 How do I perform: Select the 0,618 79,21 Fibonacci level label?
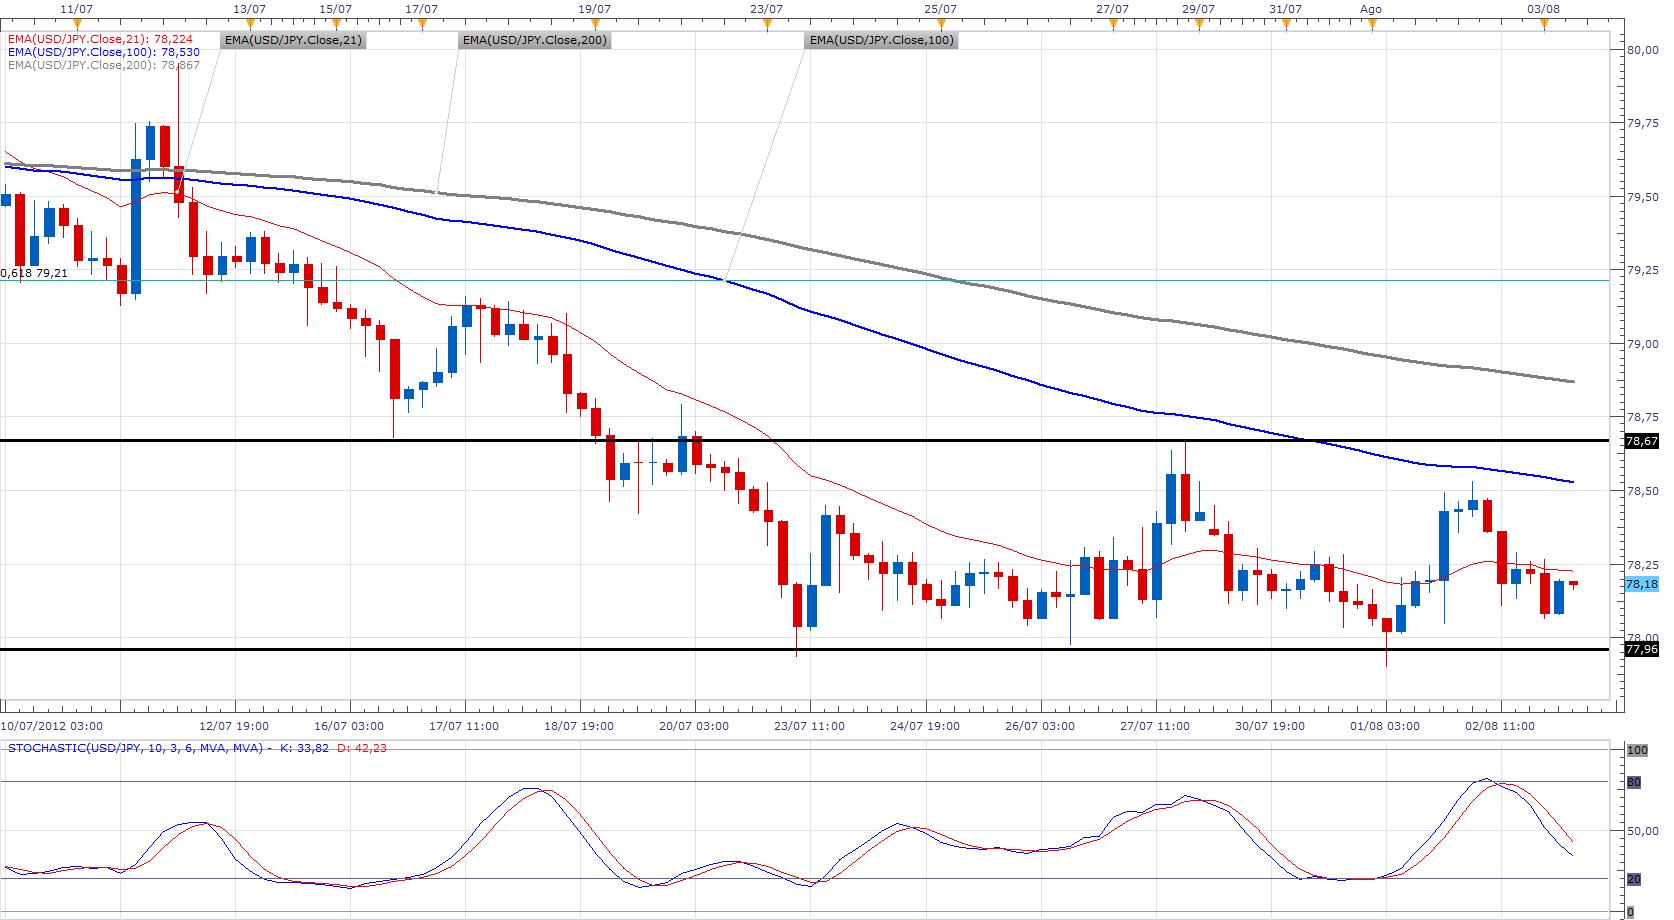pos(35,273)
